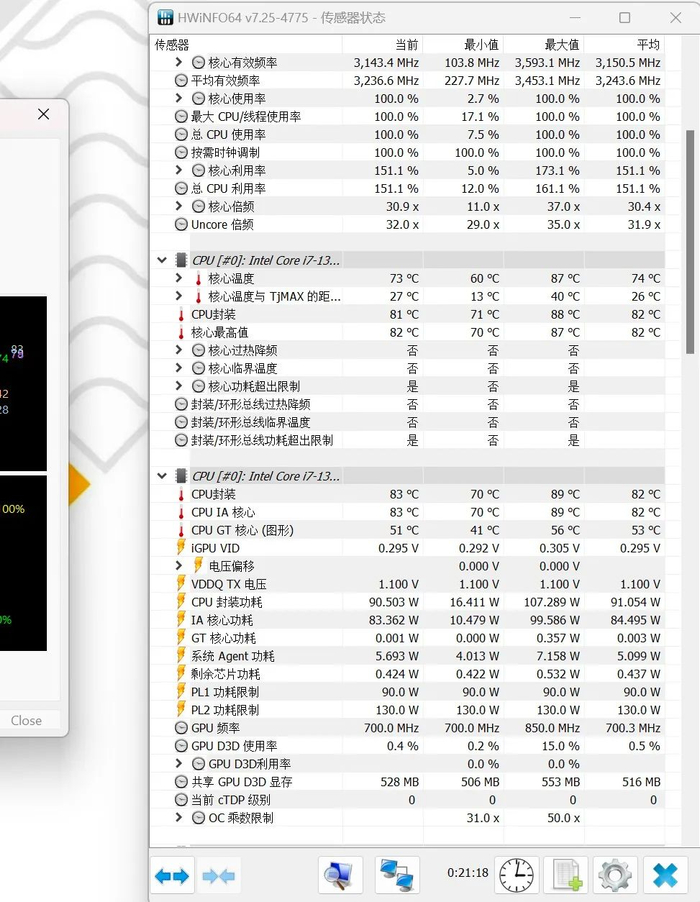Open the settings gear icon
The image size is (700, 902).
tap(615, 875)
